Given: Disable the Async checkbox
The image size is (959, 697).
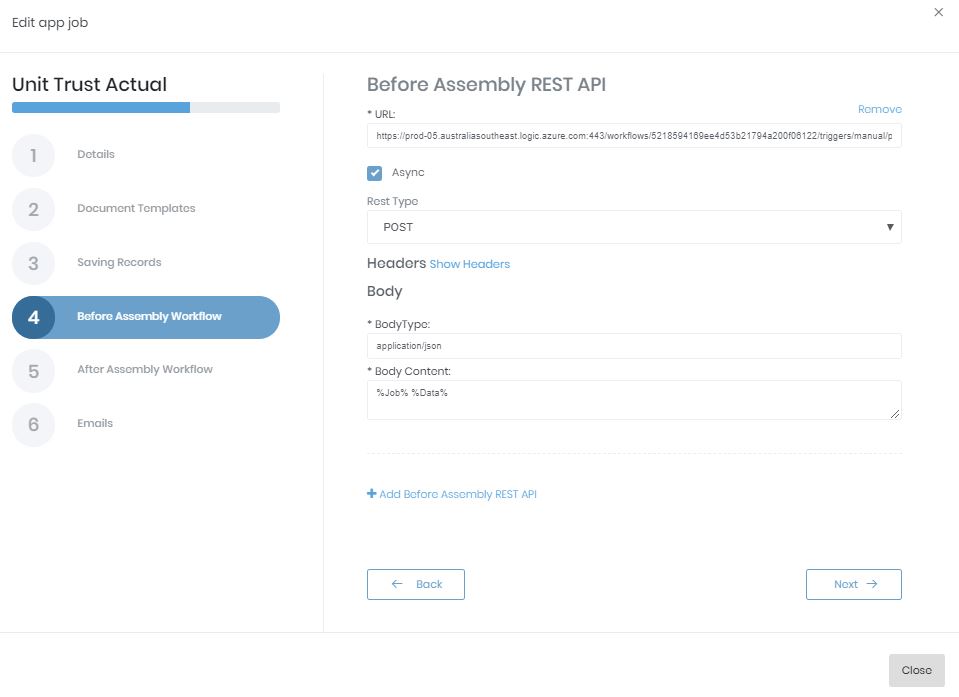Looking at the screenshot, I should [x=374, y=172].
